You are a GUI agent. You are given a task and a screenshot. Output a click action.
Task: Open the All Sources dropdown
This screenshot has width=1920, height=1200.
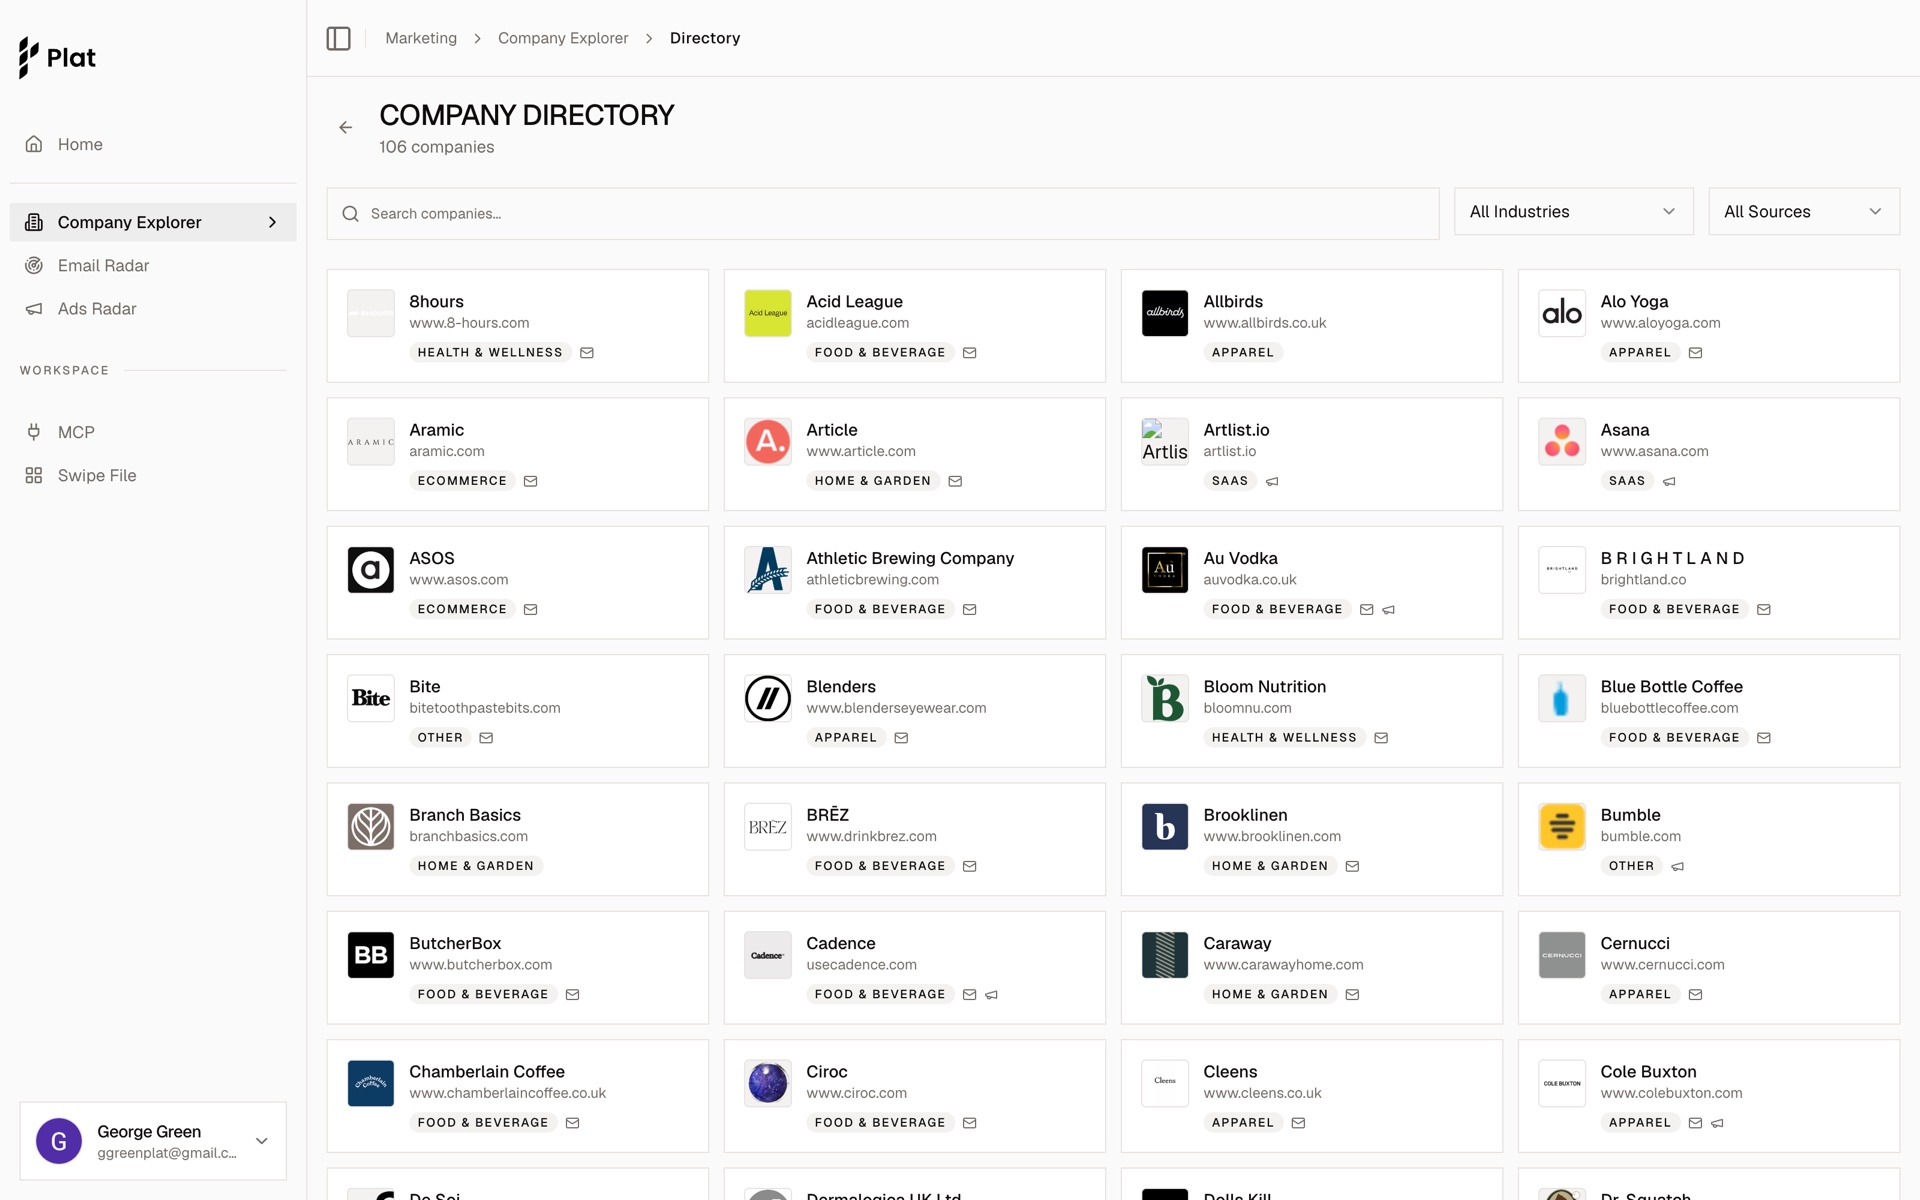click(1803, 211)
